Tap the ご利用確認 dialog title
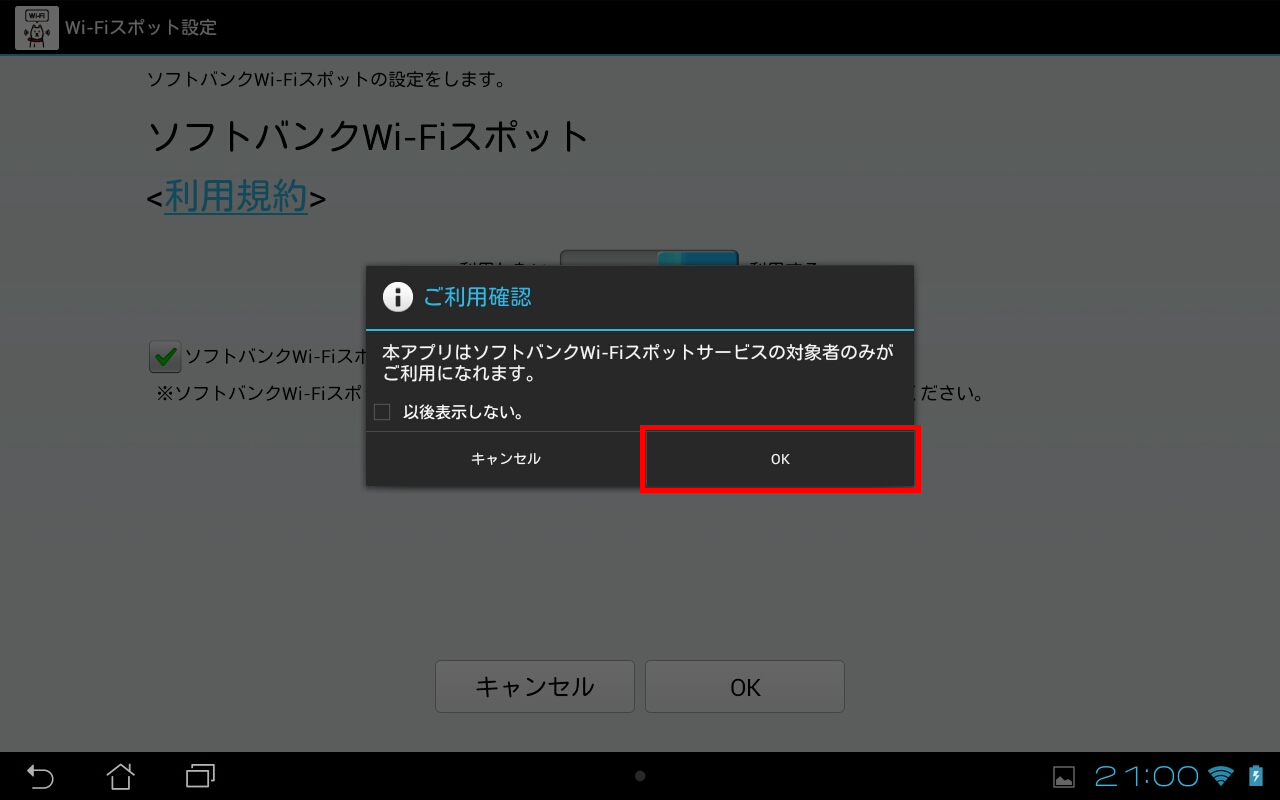1280x800 pixels. click(478, 297)
